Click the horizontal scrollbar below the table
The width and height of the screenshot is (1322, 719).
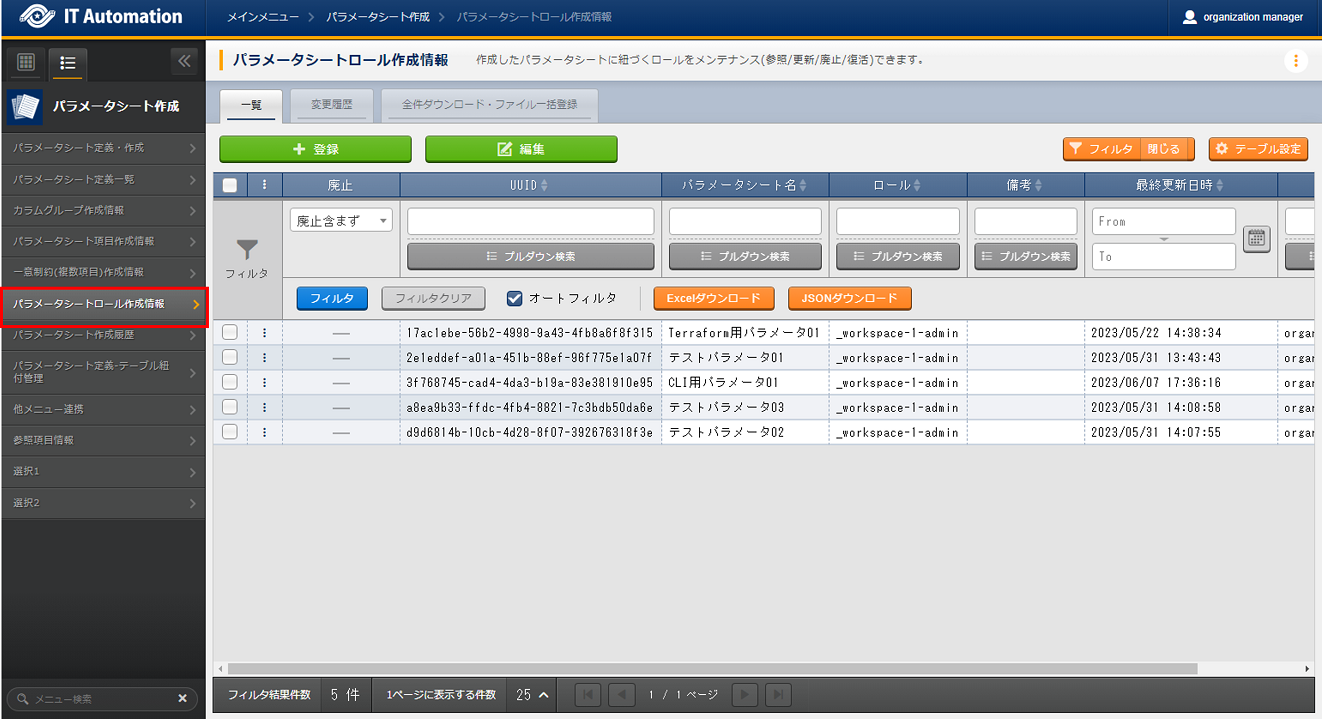click(x=710, y=668)
